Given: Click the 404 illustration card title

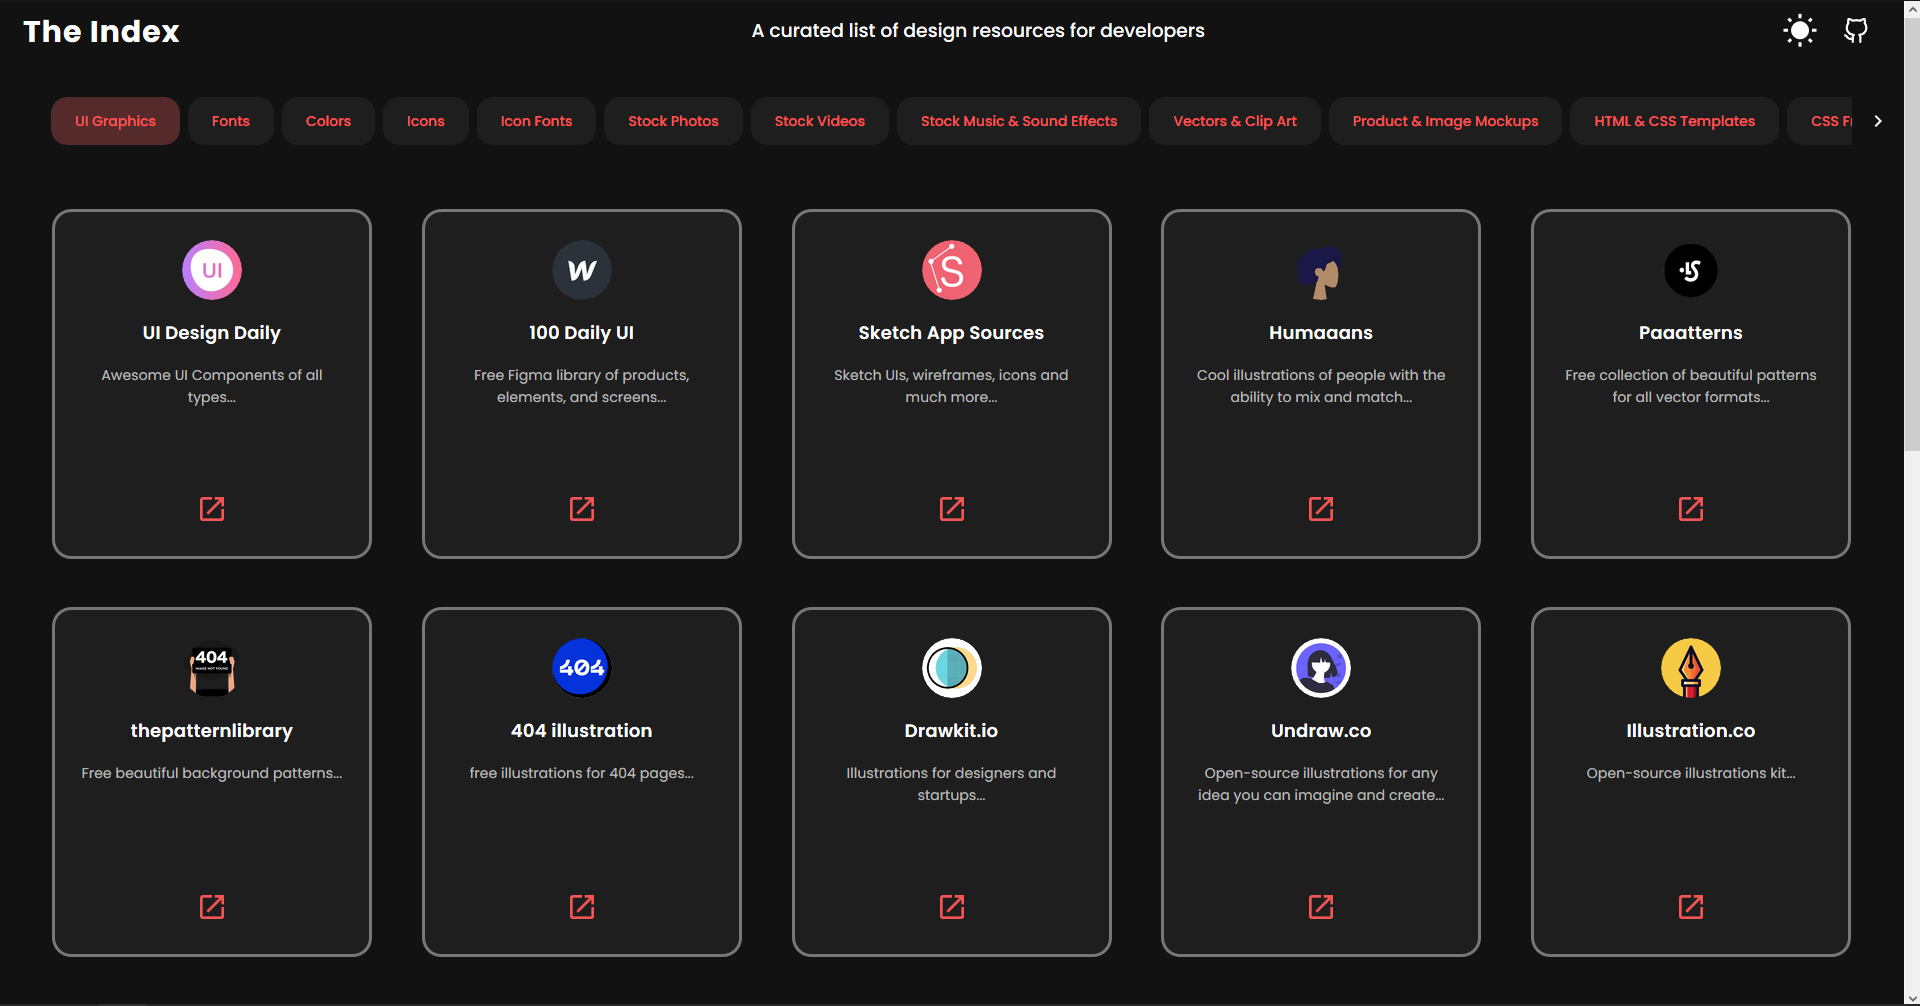Looking at the screenshot, I should pos(582,731).
